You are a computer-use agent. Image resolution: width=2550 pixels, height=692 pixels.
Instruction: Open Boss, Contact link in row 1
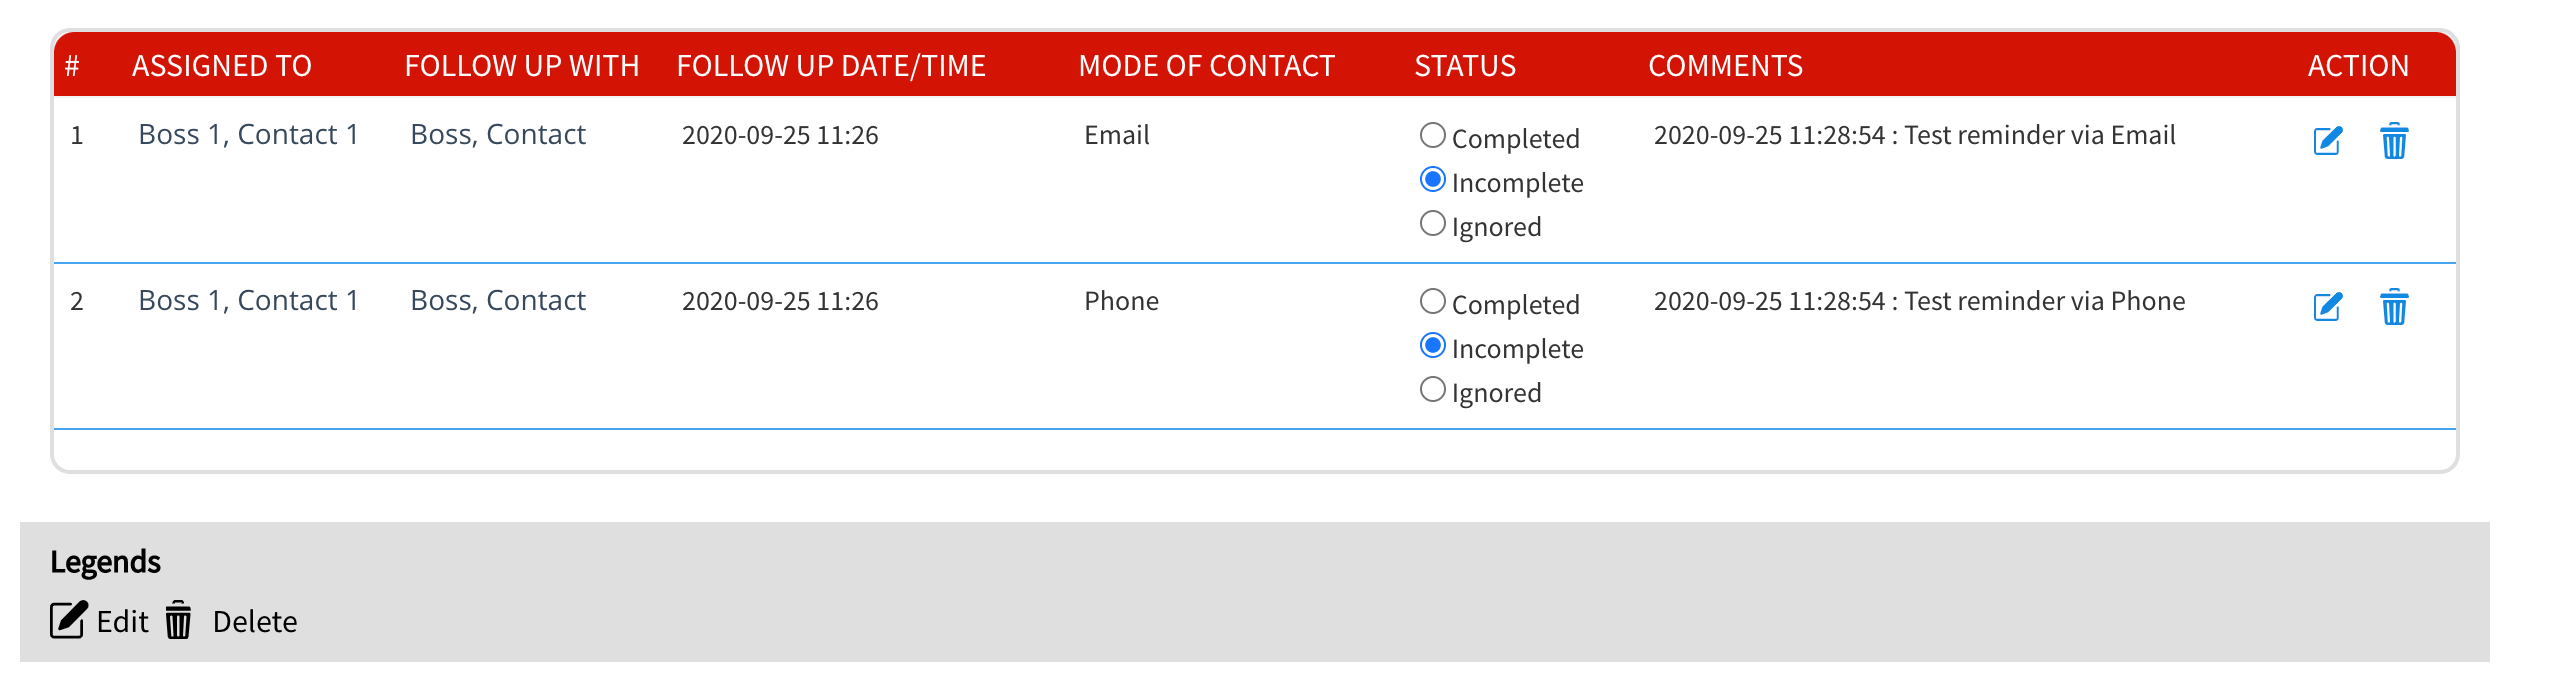click(x=497, y=135)
